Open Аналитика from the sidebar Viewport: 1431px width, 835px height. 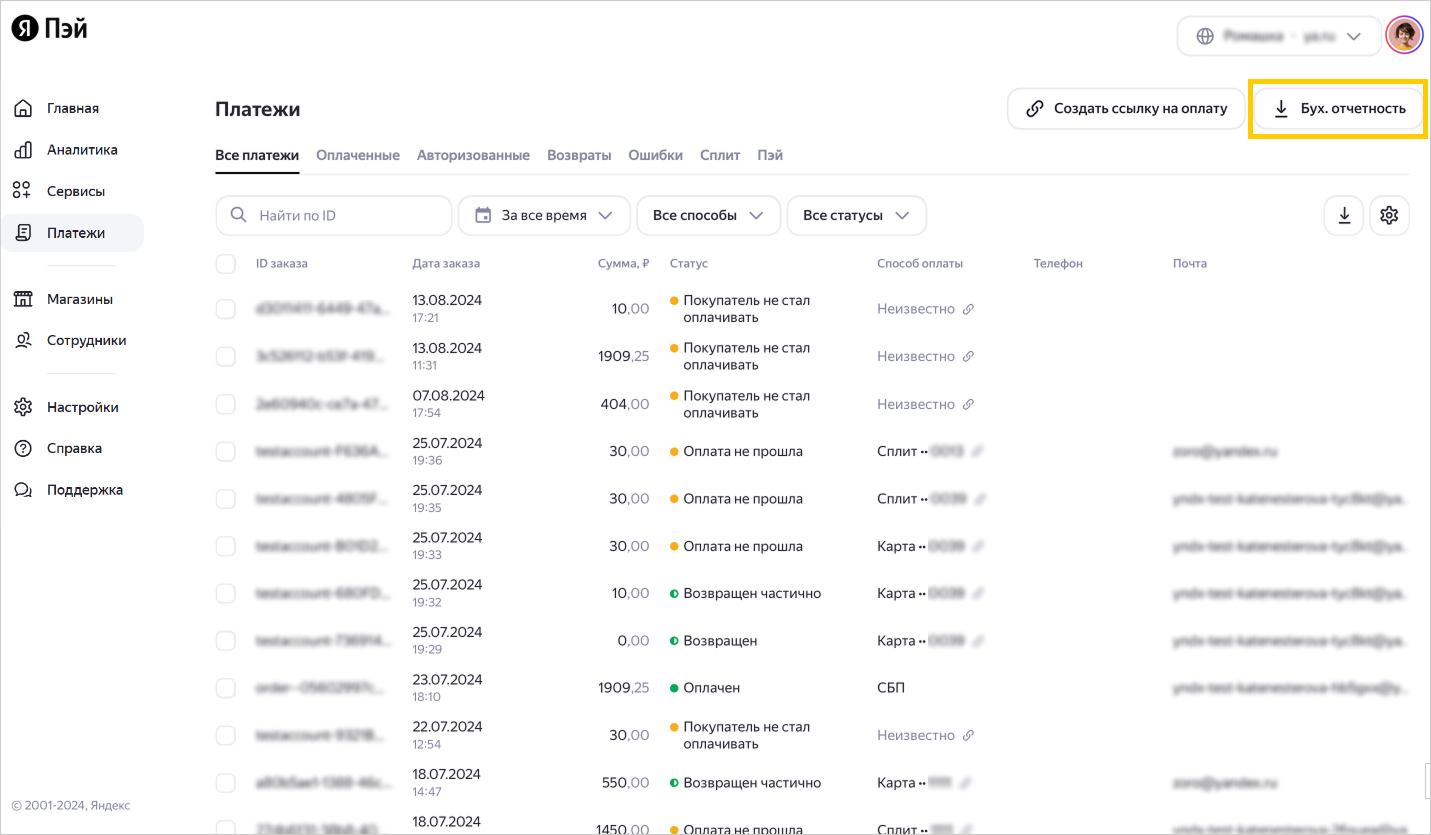click(x=82, y=150)
